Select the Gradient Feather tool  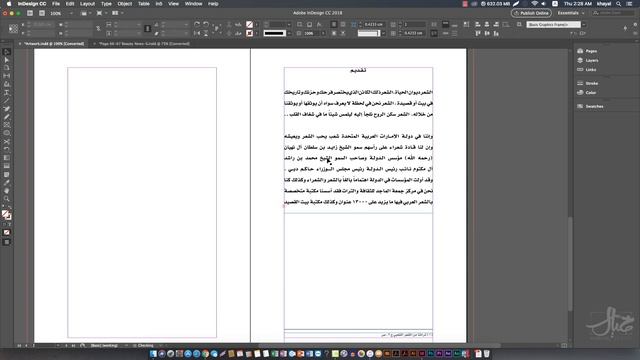pos(7,166)
